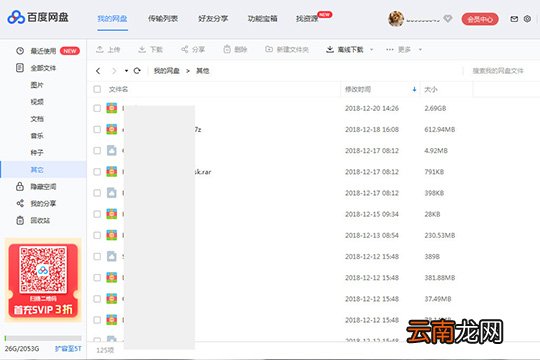Click the Baidu Netdisk cloud logo
Viewport: 540px width, 360px height.
click(x=16, y=17)
